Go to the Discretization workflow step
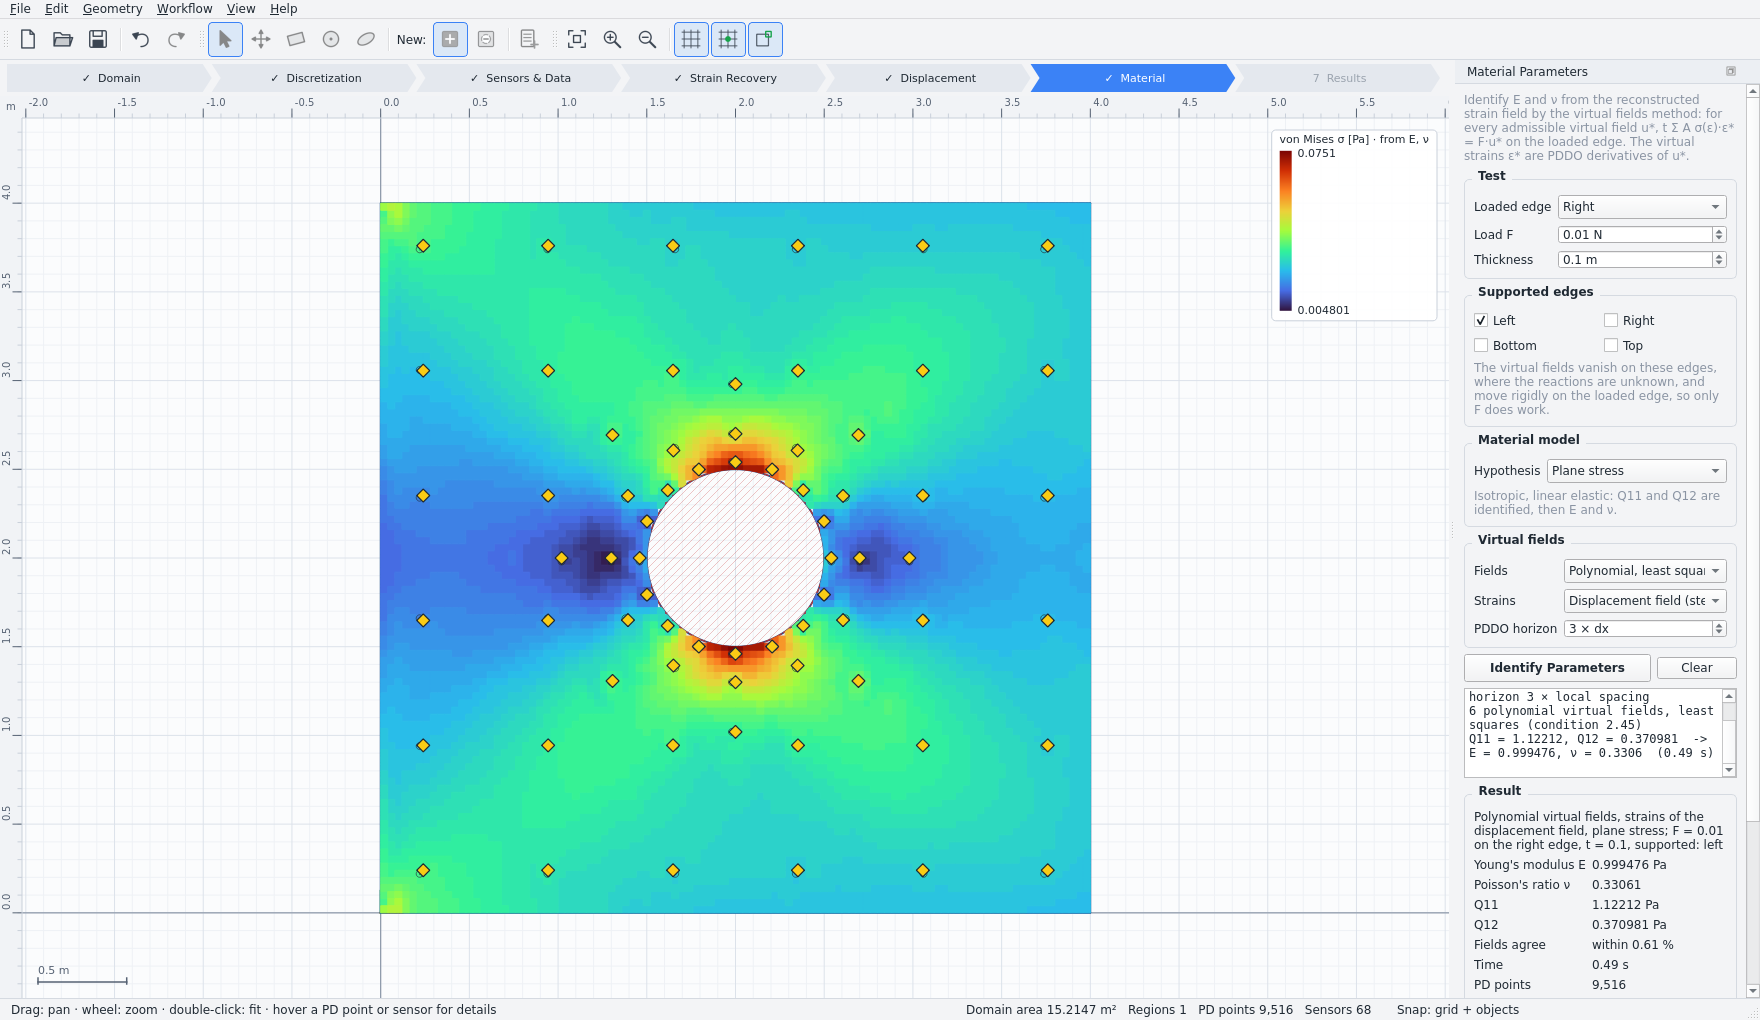 click(x=315, y=78)
